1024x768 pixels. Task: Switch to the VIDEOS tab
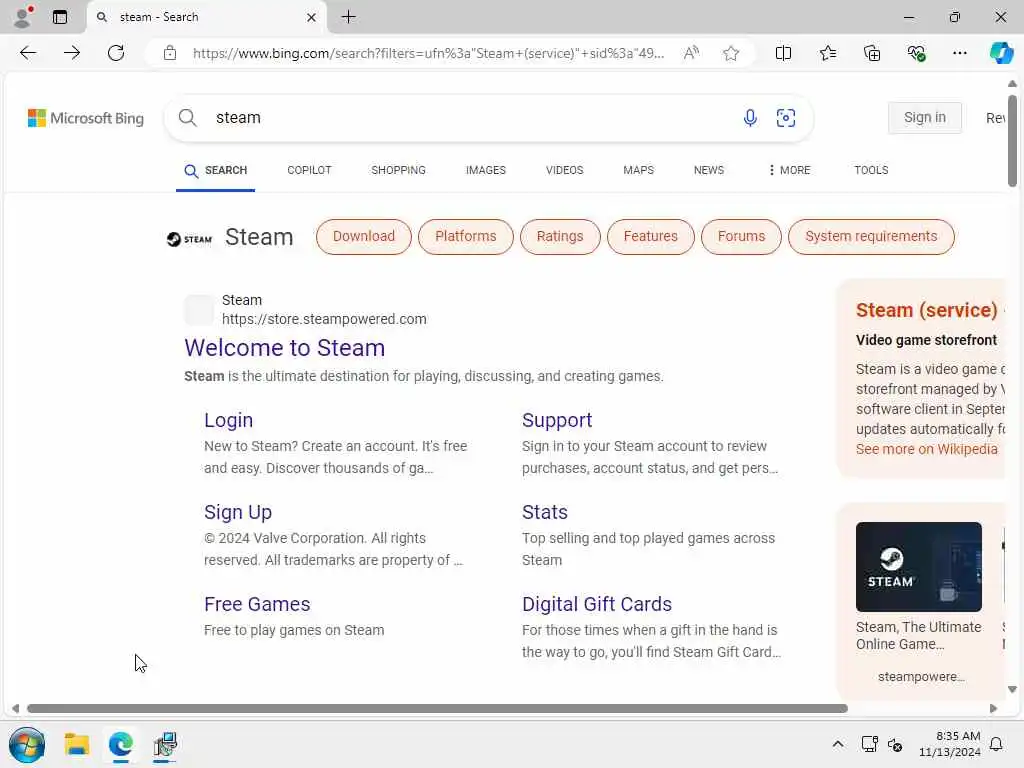coord(565,170)
